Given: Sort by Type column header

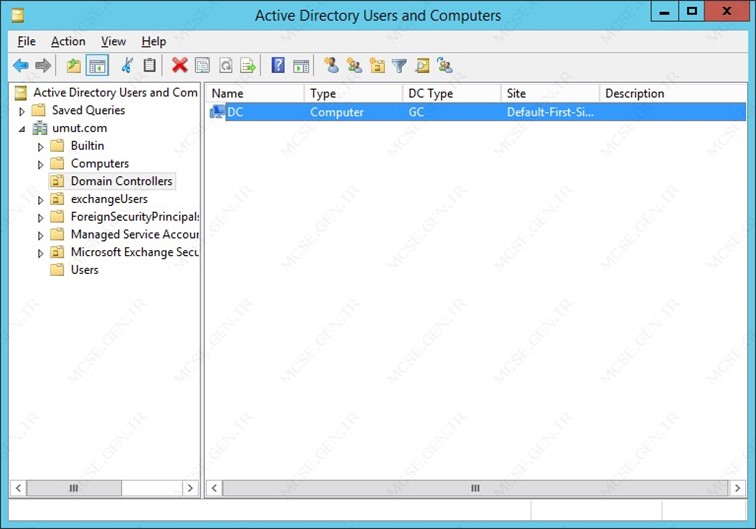Looking at the screenshot, I should (x=353, y=94).
